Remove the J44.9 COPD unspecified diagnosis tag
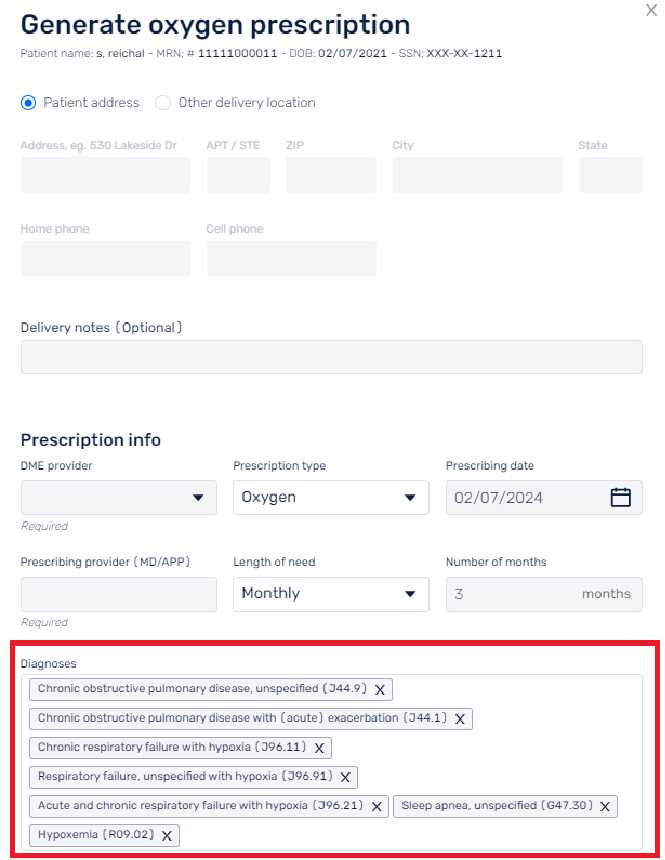 point(380,690)
